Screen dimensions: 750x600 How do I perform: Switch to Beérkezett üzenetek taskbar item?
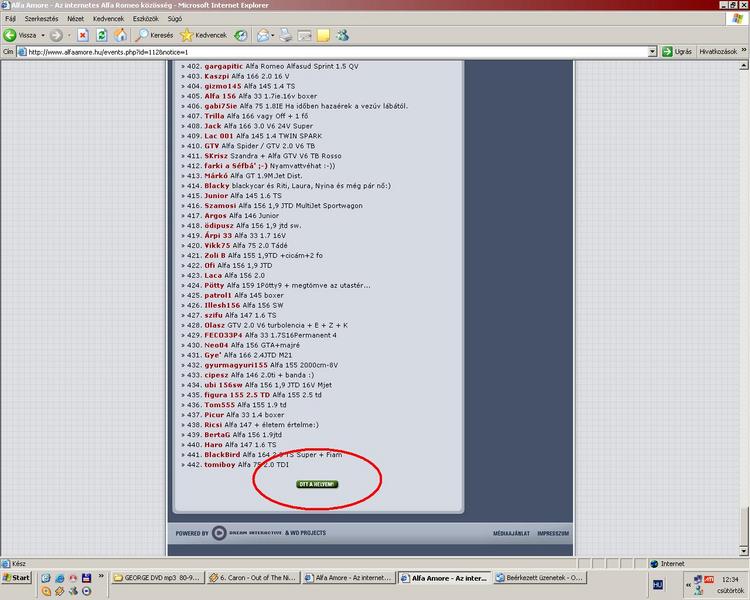[540, 578]
